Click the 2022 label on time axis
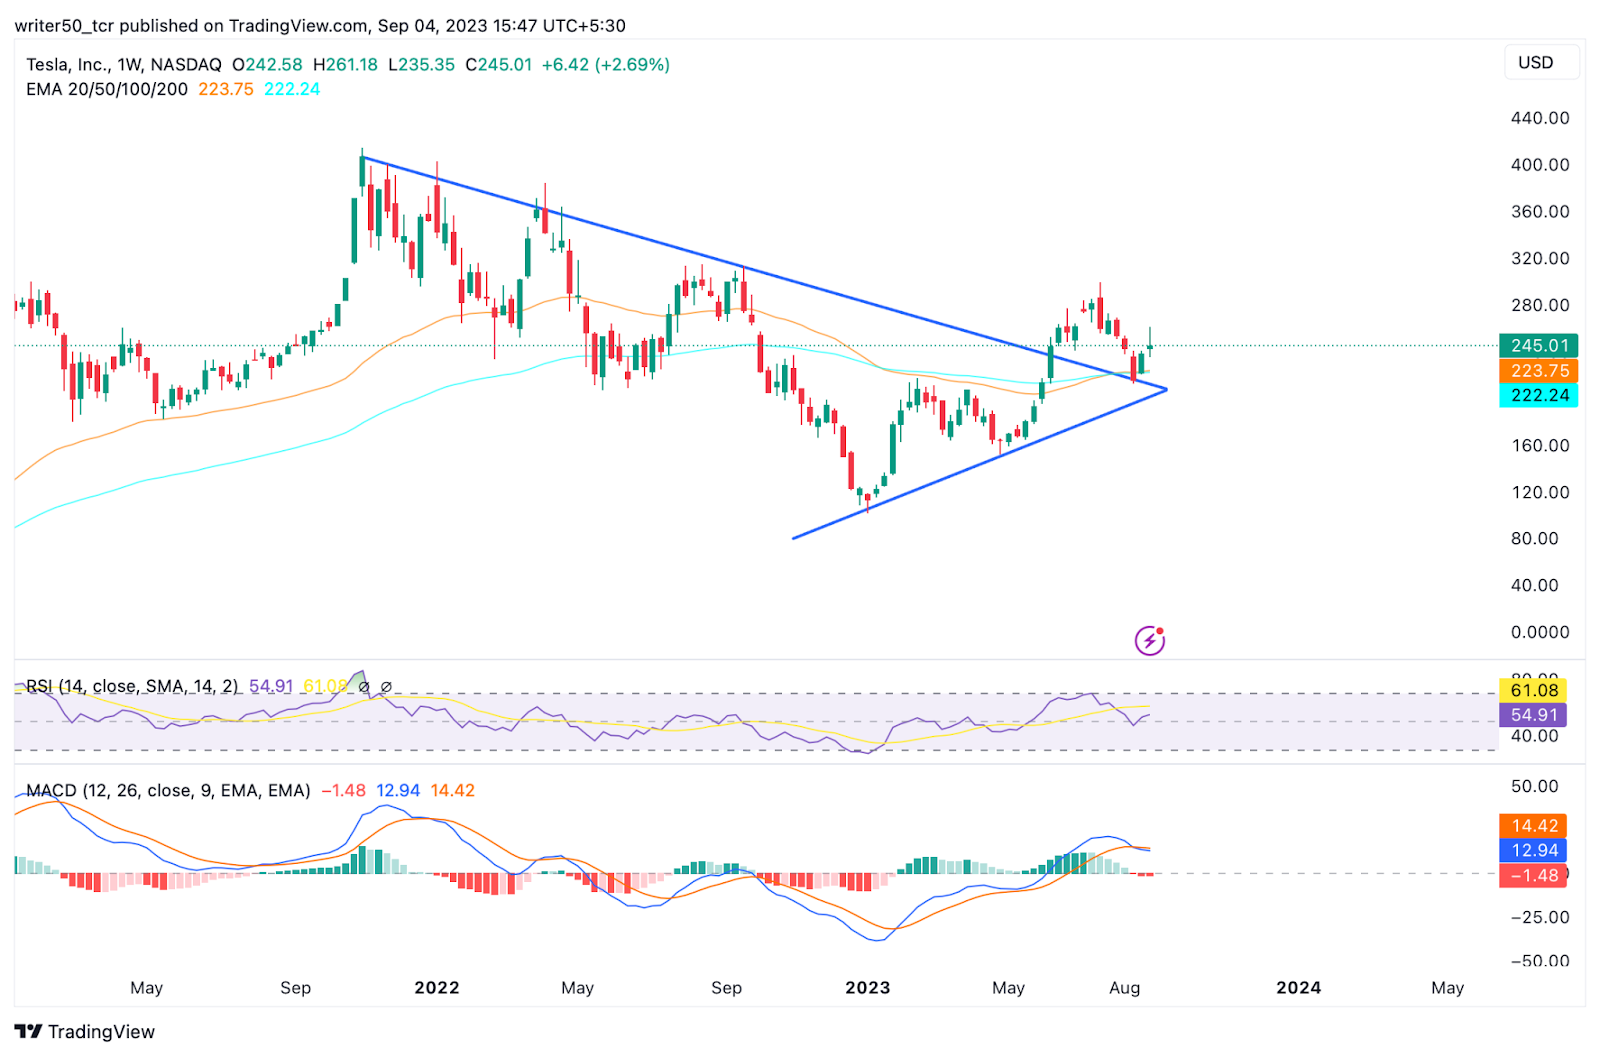Screen dimensions: 1600x1057 (437, 988)
